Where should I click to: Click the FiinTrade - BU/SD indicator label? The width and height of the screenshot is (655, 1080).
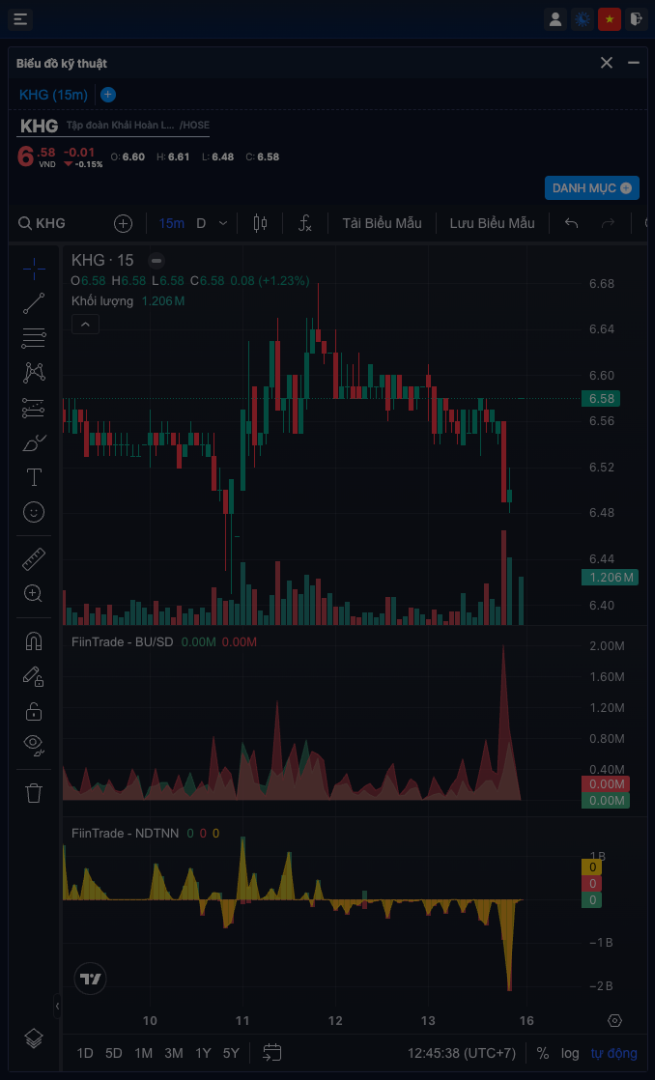[123, 642]
